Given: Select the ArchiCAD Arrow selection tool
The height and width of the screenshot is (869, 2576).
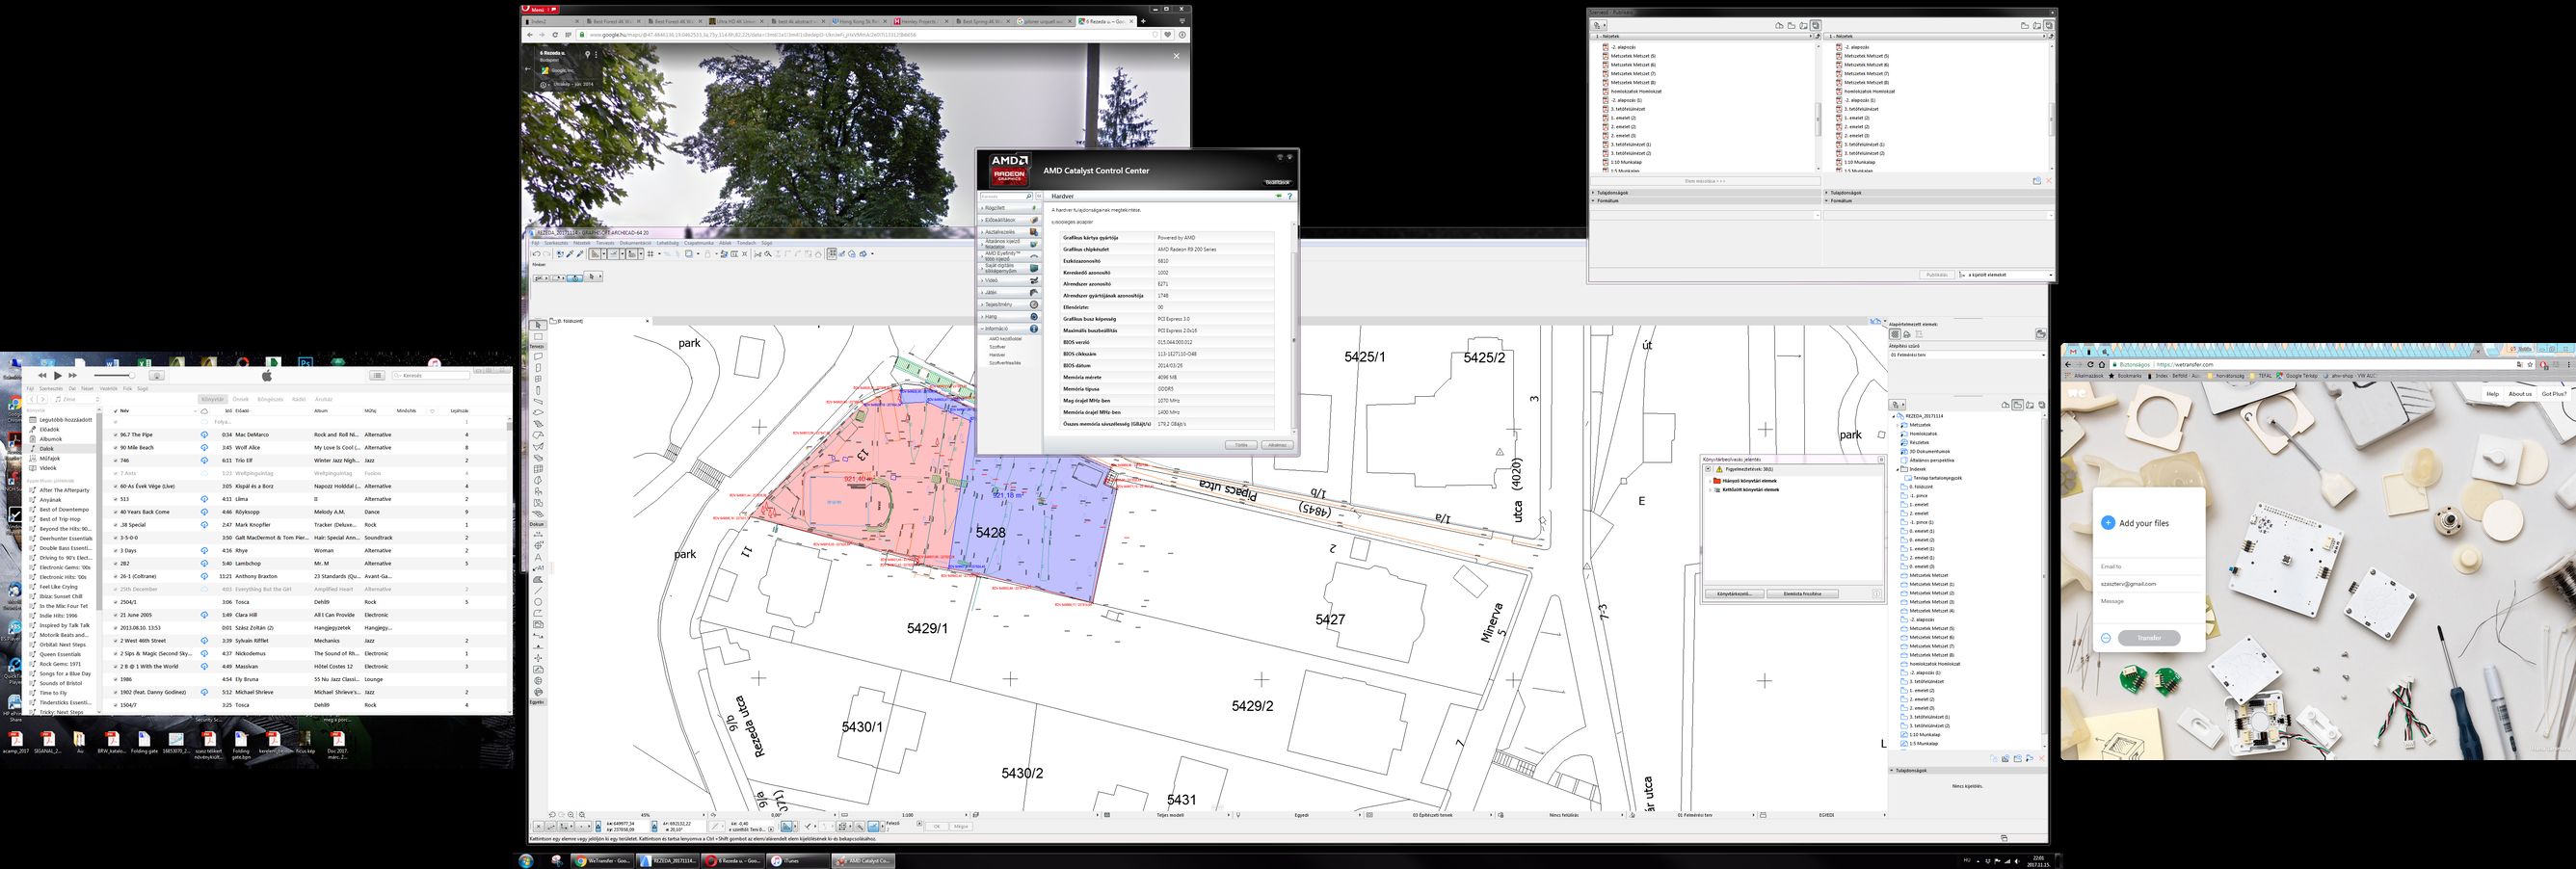Looking at the screenshot, I should point(537,325).
